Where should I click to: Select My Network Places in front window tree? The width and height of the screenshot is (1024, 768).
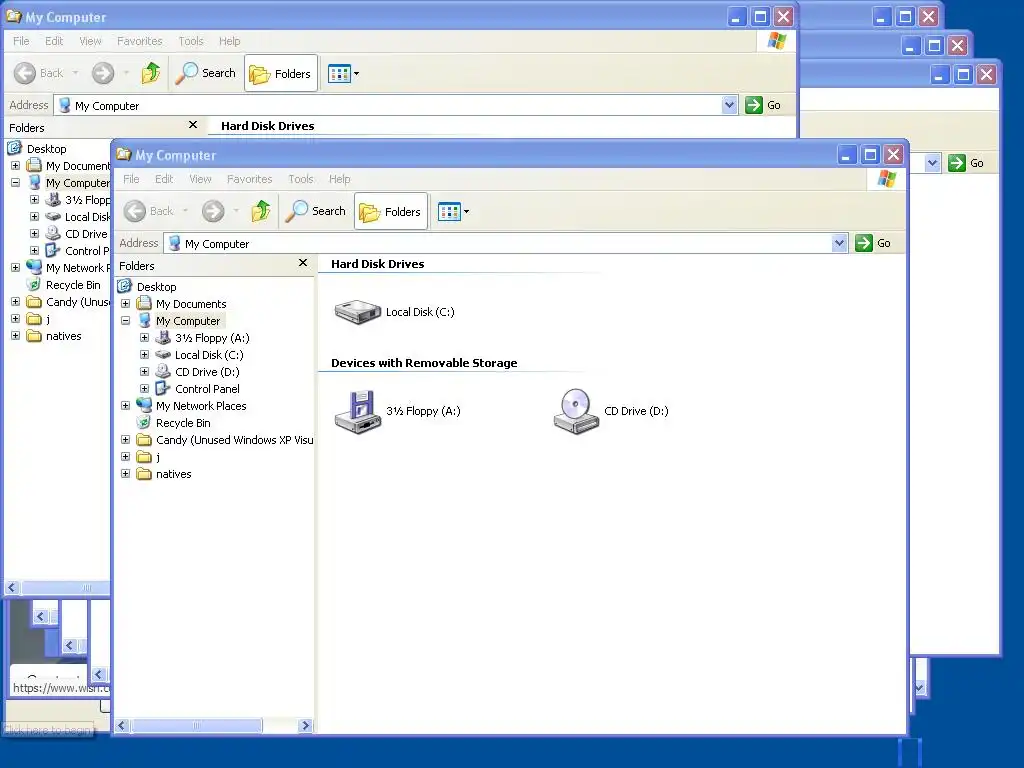pyautogui.click(x=201, y=406)
